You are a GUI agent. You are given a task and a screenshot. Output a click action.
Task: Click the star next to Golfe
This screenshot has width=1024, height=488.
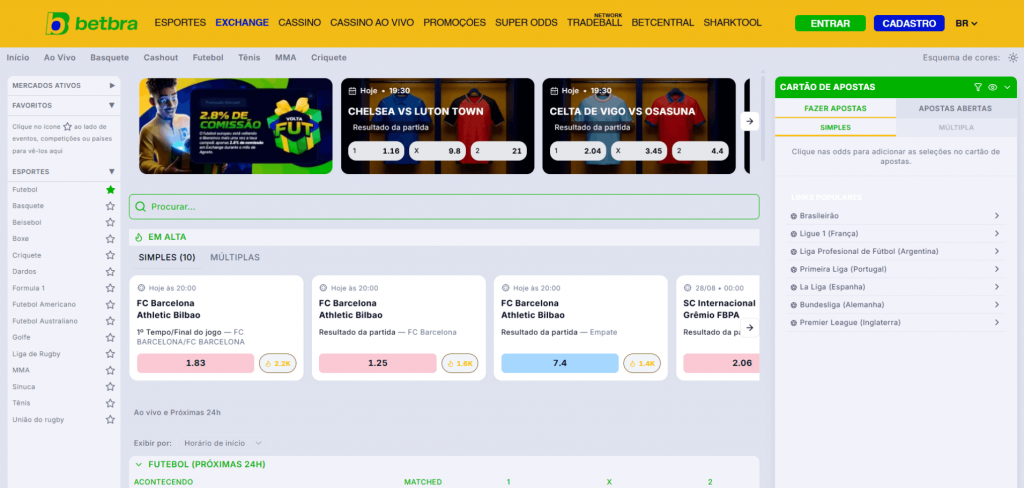pyautogui.click(x=110, y=337)
